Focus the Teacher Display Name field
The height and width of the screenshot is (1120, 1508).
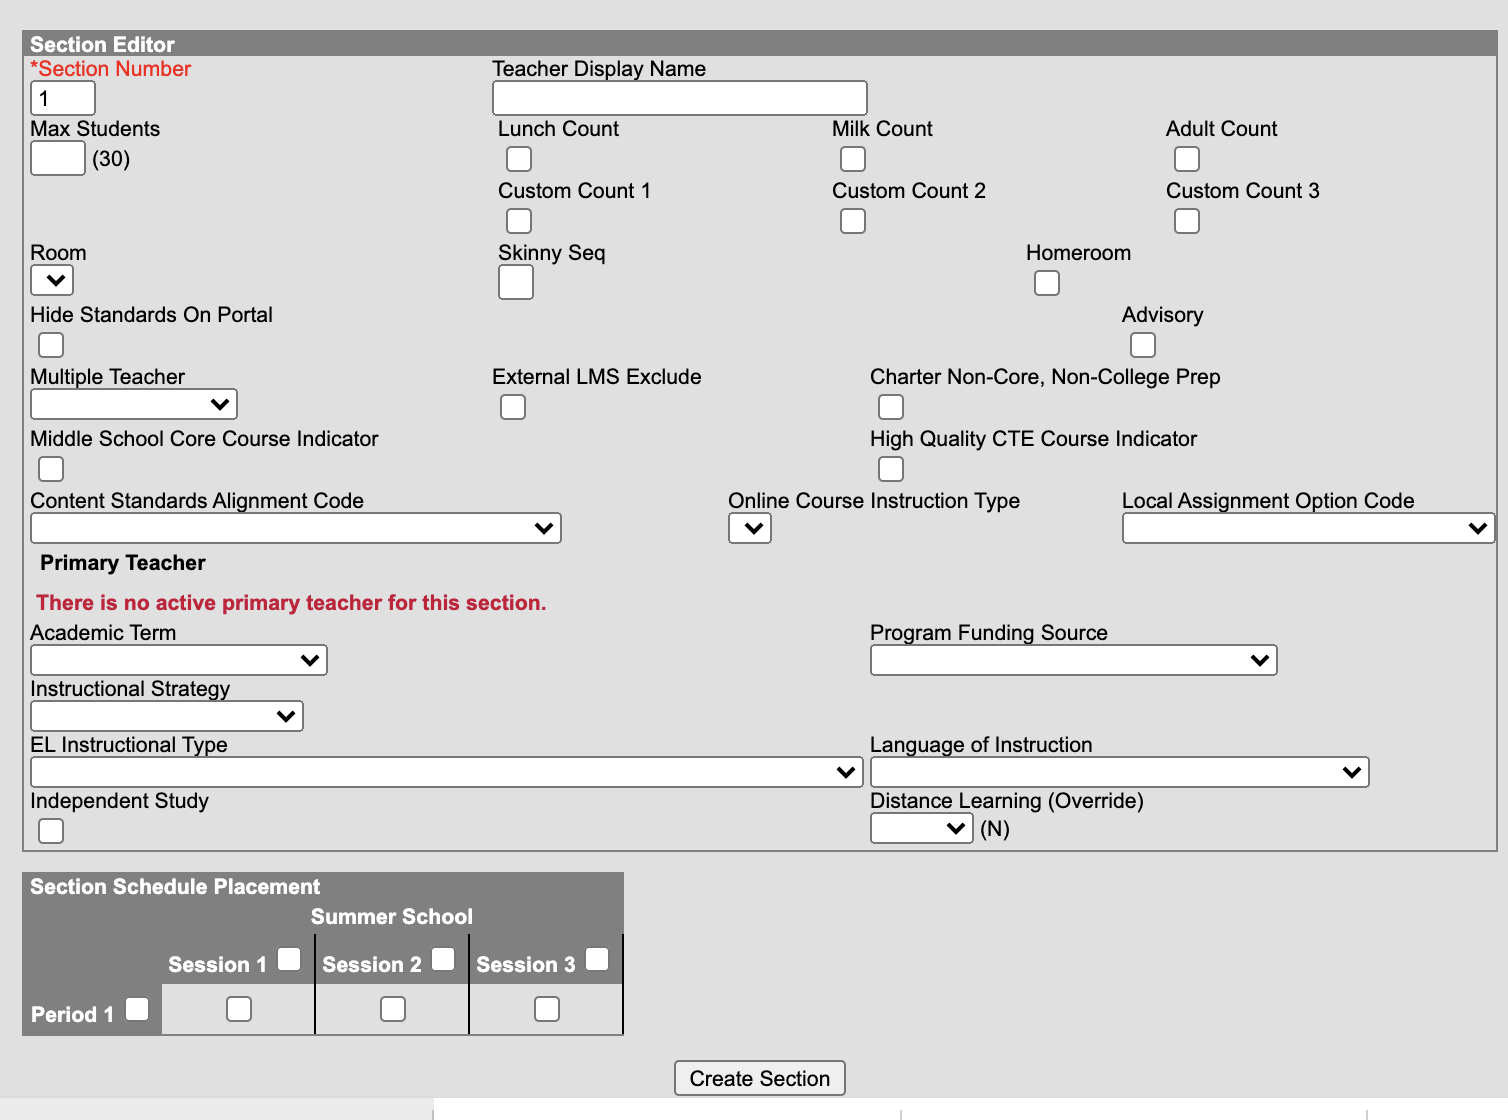point(679,98)
